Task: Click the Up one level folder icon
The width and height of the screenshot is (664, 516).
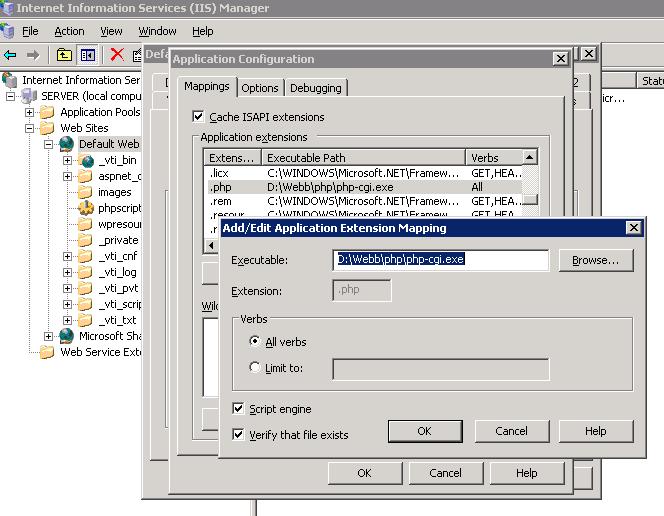Action: tap(64, 55)
